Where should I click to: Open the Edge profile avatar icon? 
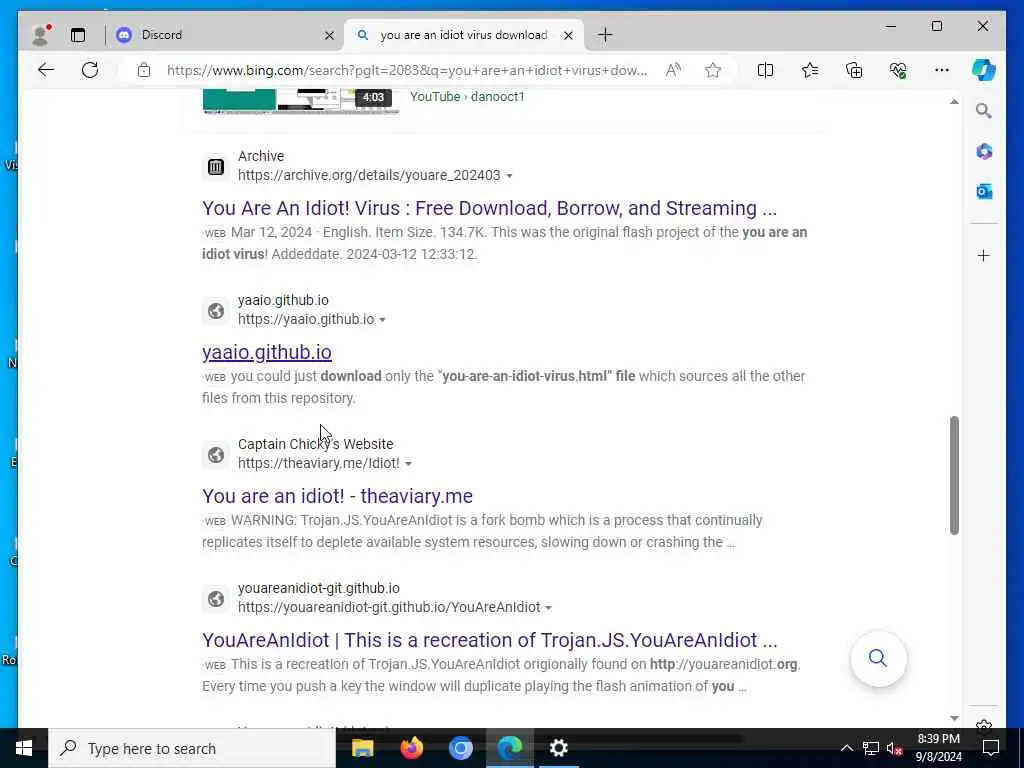pyautogui.click(x=40, y=35)
